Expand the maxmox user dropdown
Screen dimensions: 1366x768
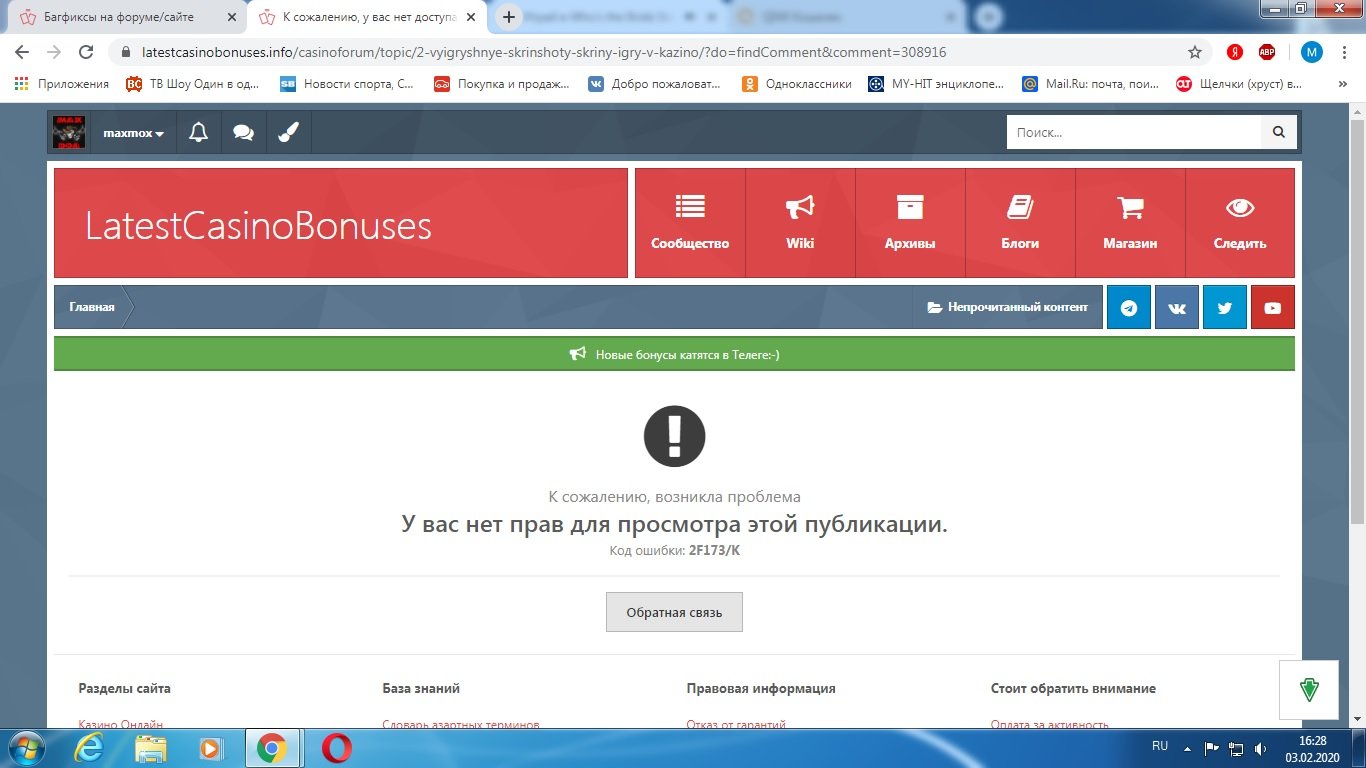point(133,133)
